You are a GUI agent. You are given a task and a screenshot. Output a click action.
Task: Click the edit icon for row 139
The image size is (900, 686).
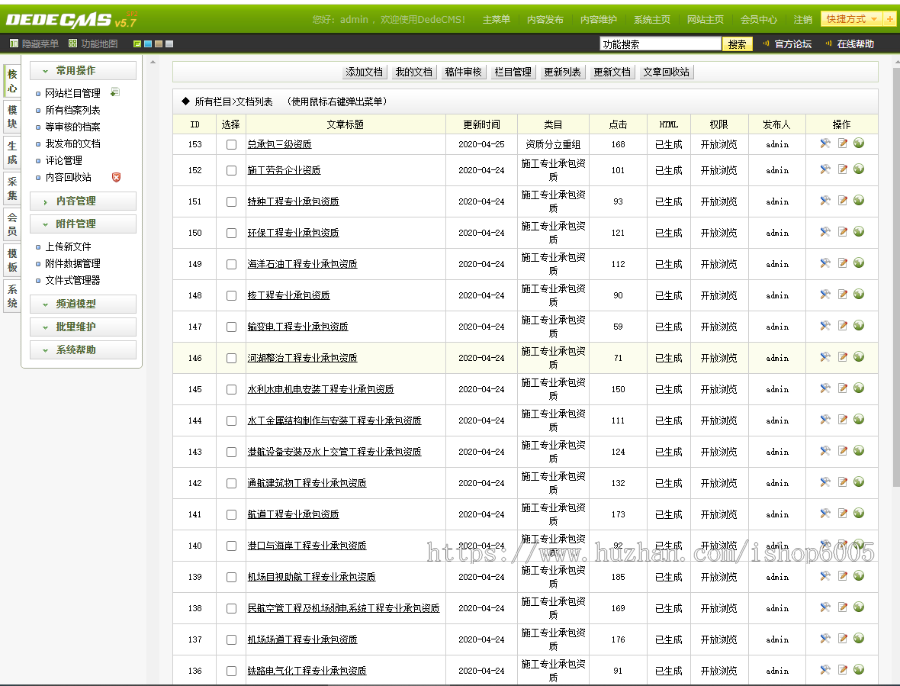[842, 576]
